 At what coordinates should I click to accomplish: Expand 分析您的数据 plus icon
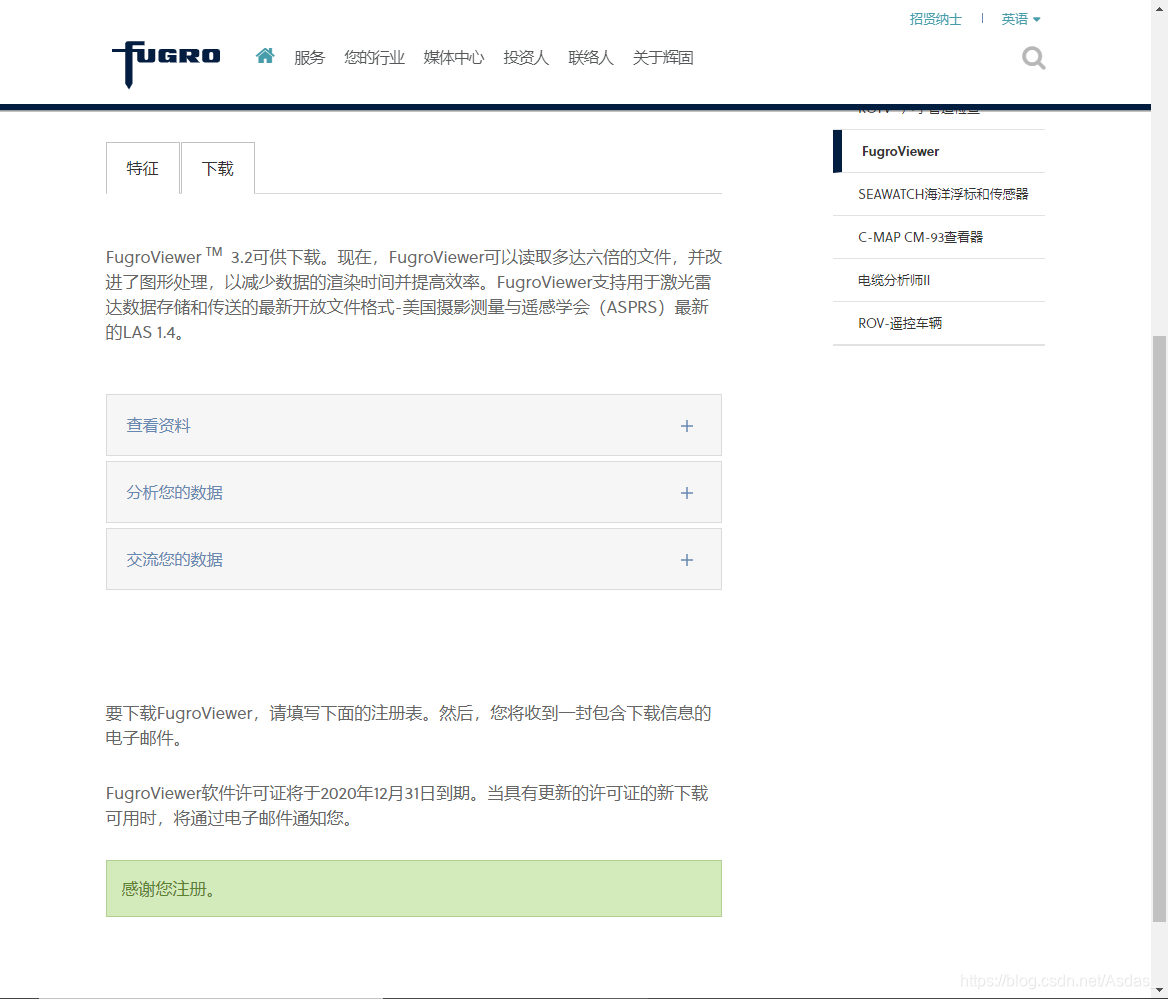[687, 493]
